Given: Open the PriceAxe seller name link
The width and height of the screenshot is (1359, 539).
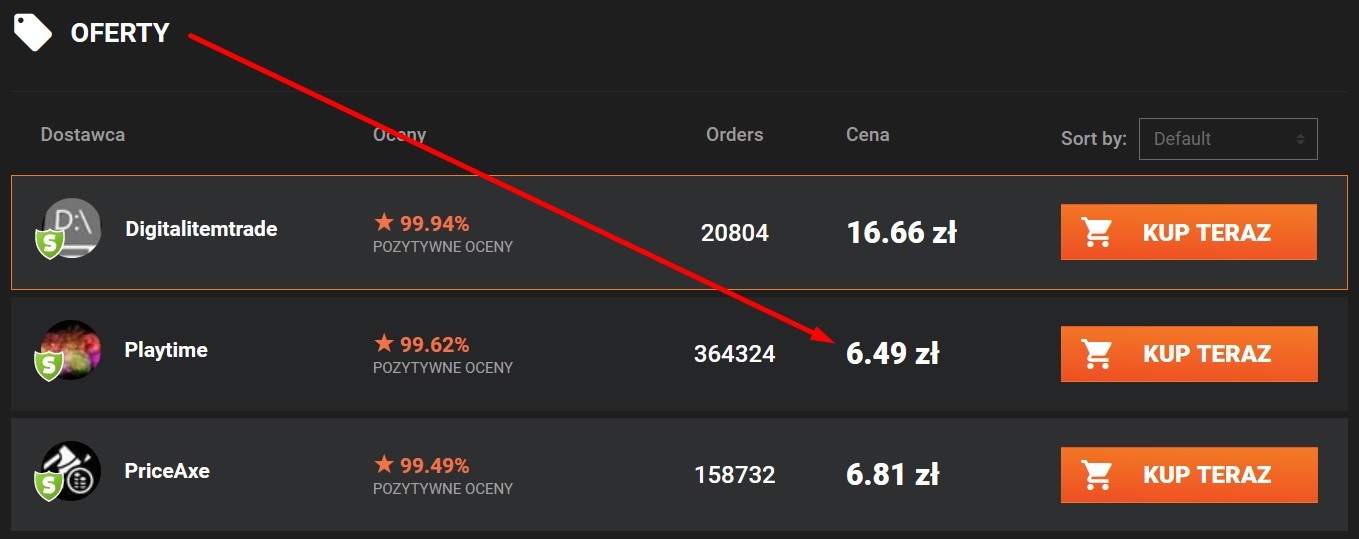Looking at the screenshot, I should pos(167,471).
